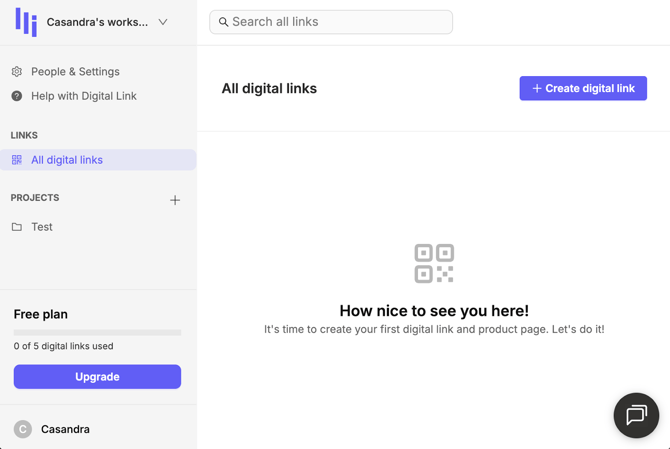Open Help with Digital Link
Screen dimensions: 670x449
(84, 96)
